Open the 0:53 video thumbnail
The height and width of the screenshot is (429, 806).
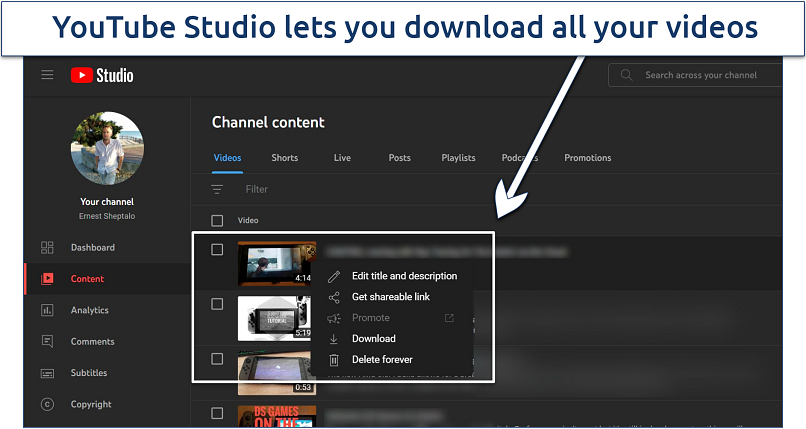click(x=276, y=374)
